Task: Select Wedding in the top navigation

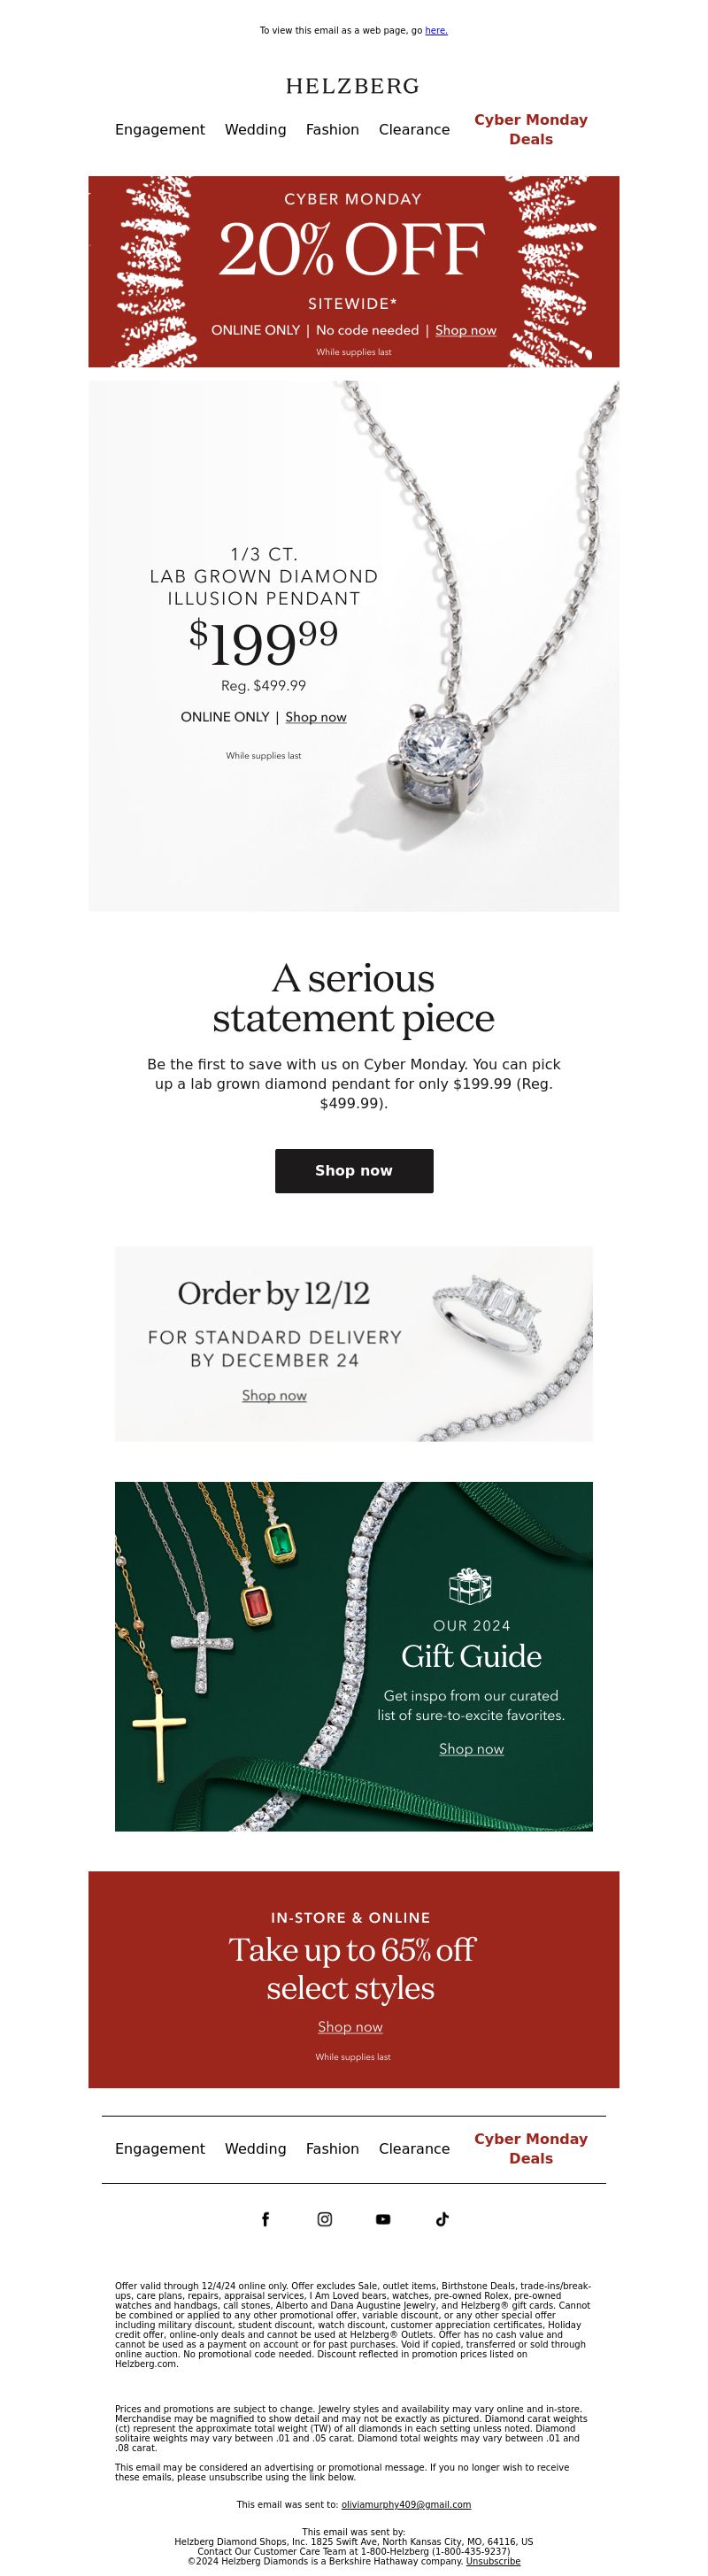Action: click(255, 130)
